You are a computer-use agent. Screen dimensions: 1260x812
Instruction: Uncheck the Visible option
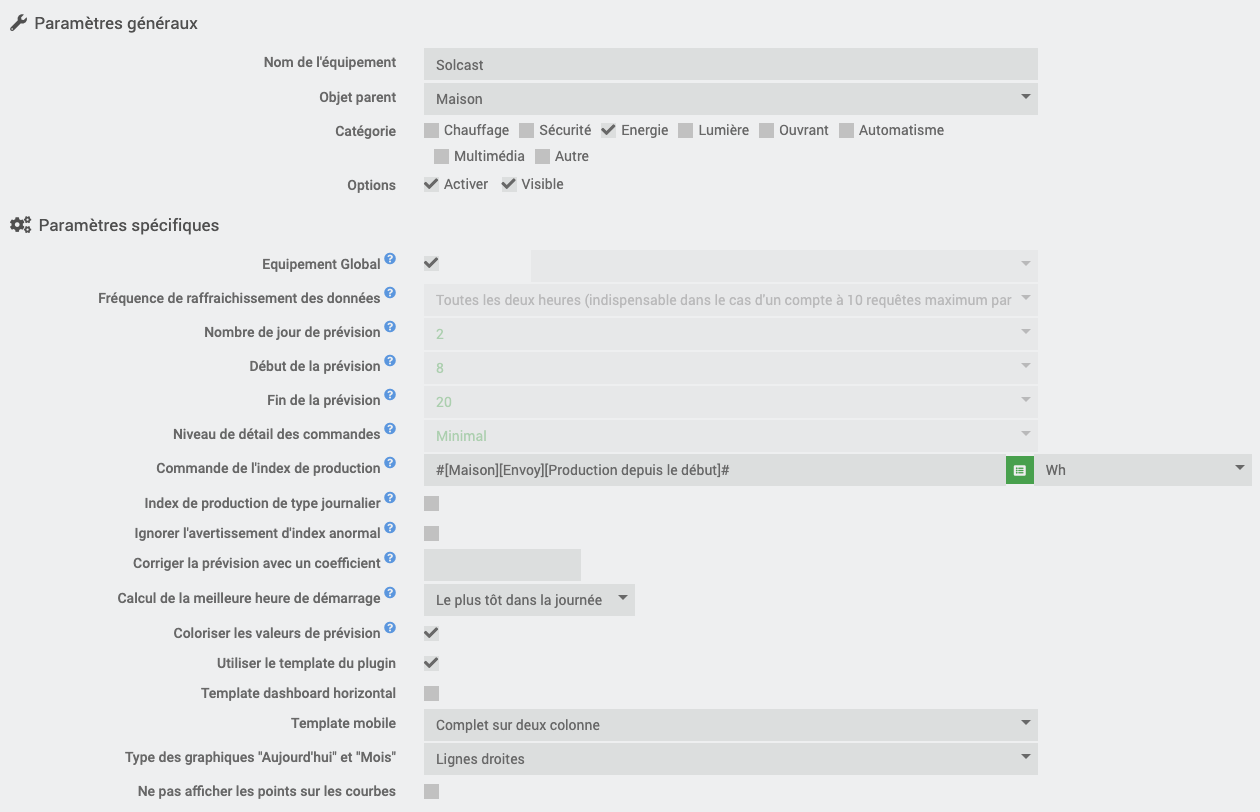[509, 184]
